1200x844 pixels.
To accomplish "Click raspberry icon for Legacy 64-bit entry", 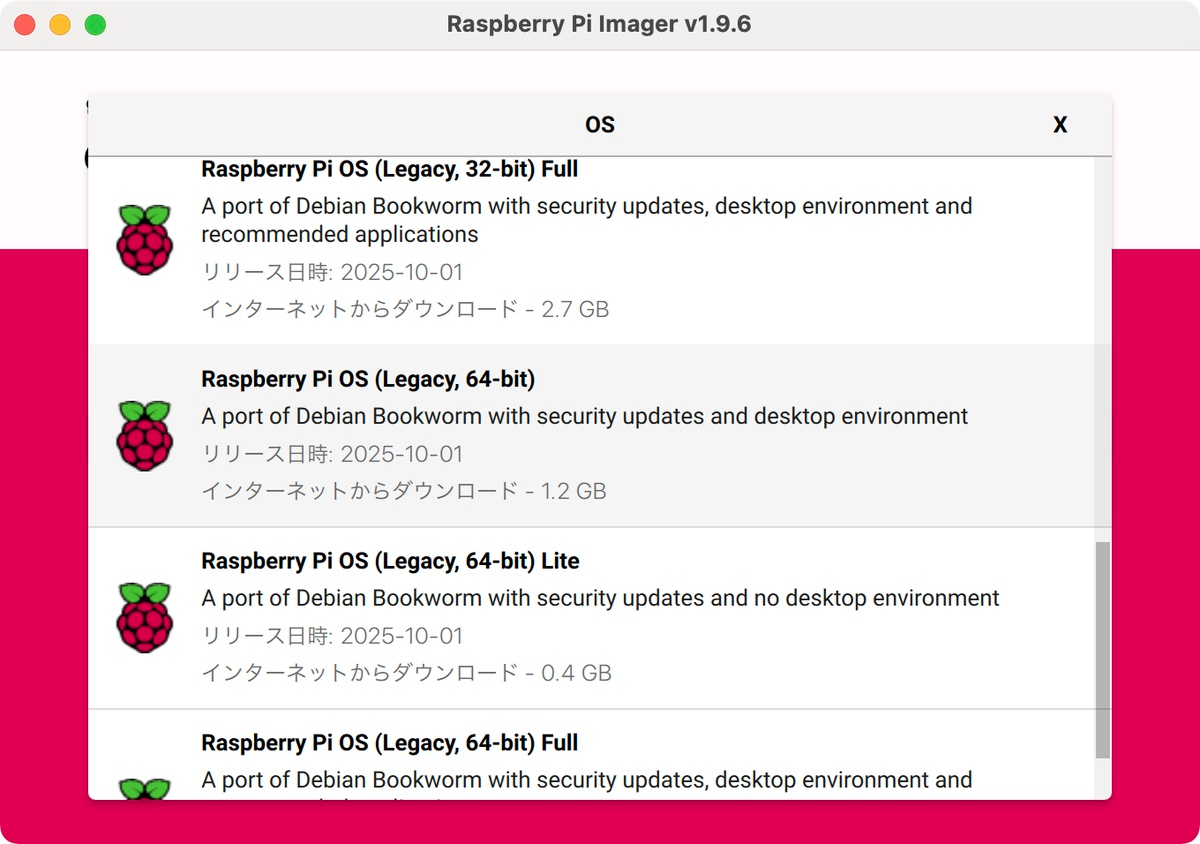I will point(145,435).
